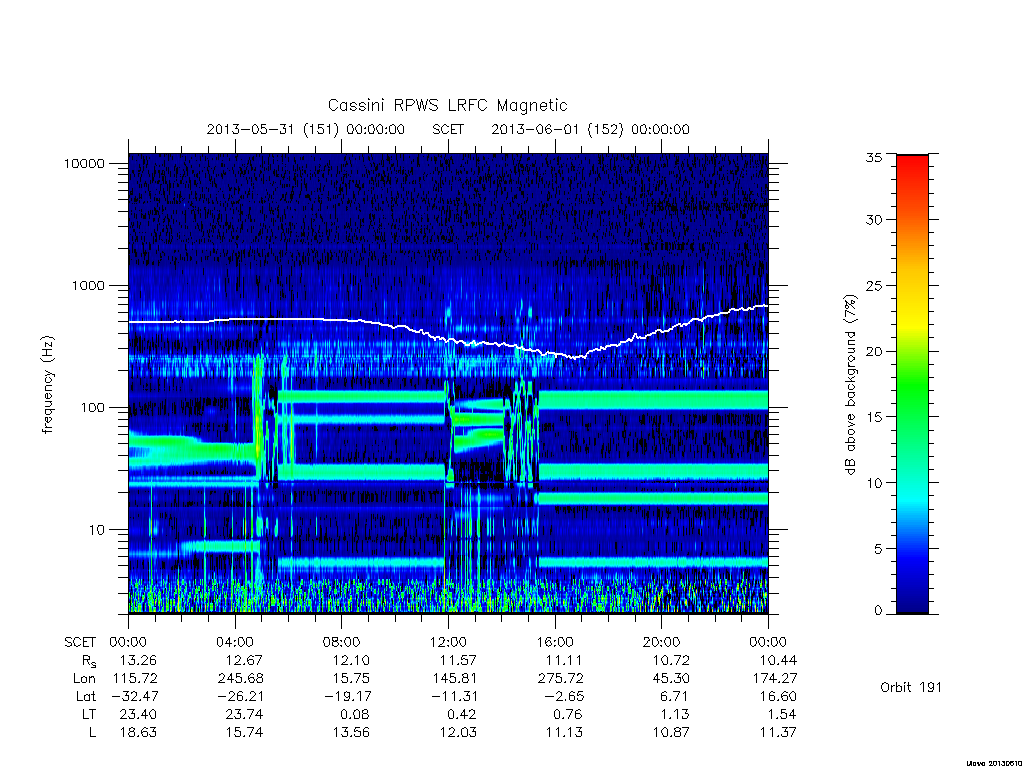This screenshot has height=768, width=1024.
Task: Click the 'dB above background (7%)' label
Action: 850,385
